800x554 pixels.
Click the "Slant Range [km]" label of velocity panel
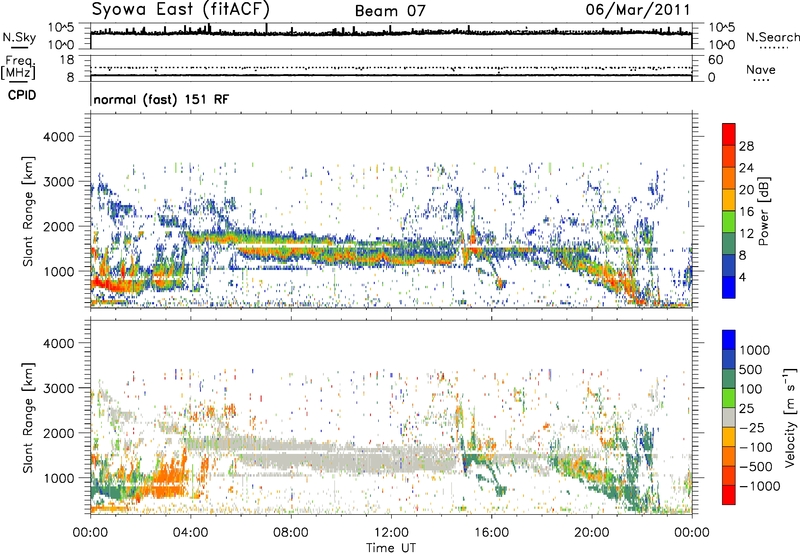28,417
